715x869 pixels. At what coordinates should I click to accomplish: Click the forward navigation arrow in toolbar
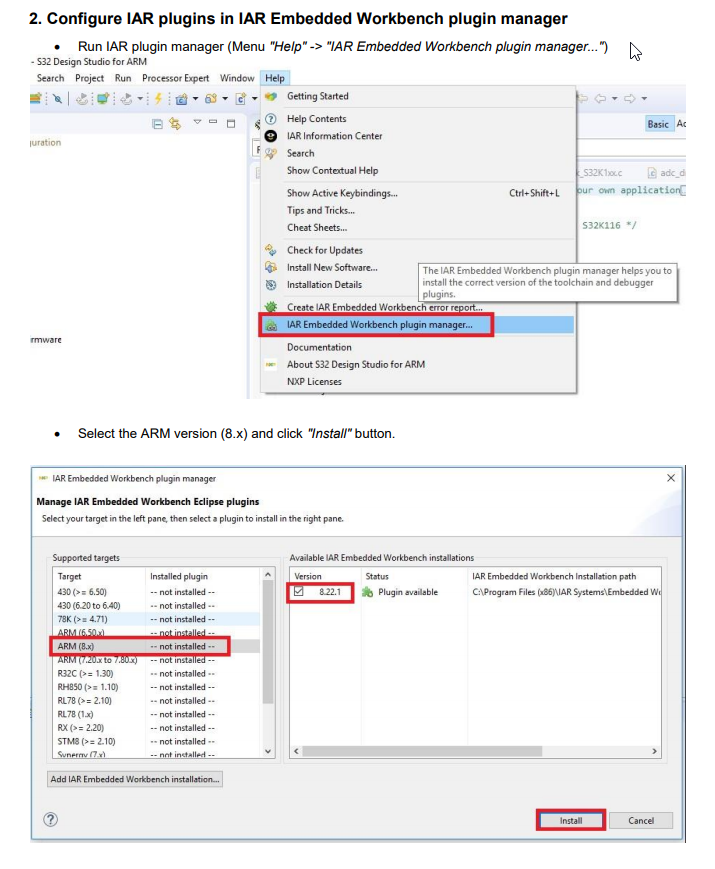(630, 99)
